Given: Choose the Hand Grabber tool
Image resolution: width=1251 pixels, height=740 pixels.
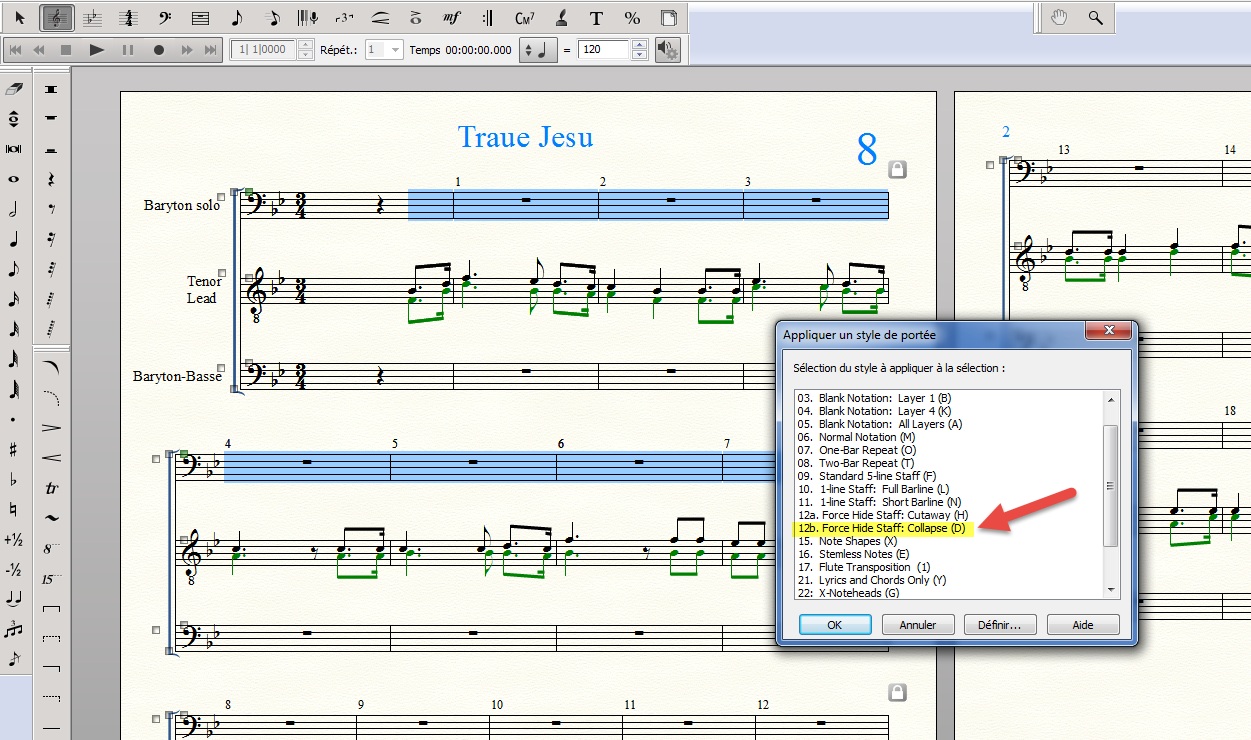Looking at the screenshot, I should click(x=1059, y=17).
